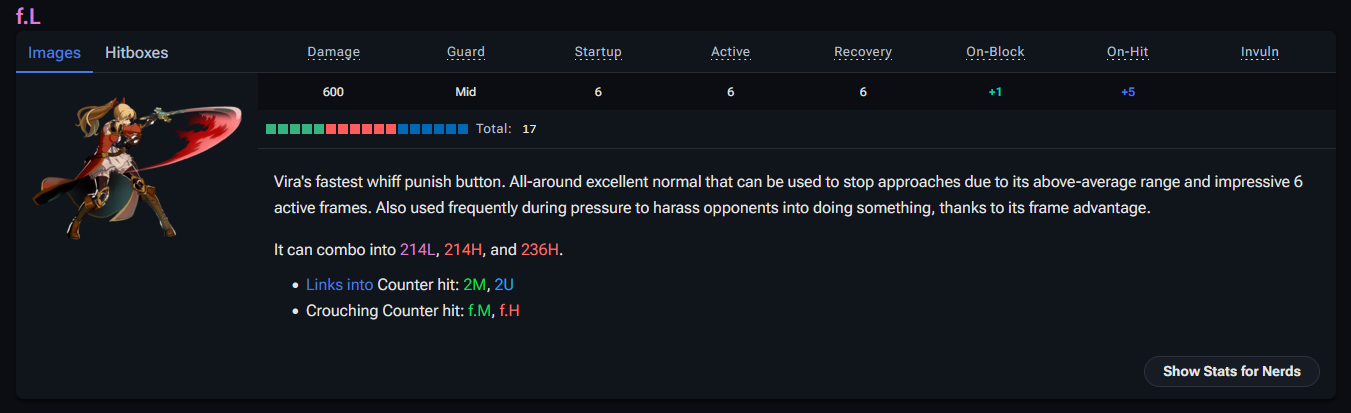Image resolution: width=1351 pixels, height=413 pixels.
Task: Click the Damage column header
Action: coord(333,52)
